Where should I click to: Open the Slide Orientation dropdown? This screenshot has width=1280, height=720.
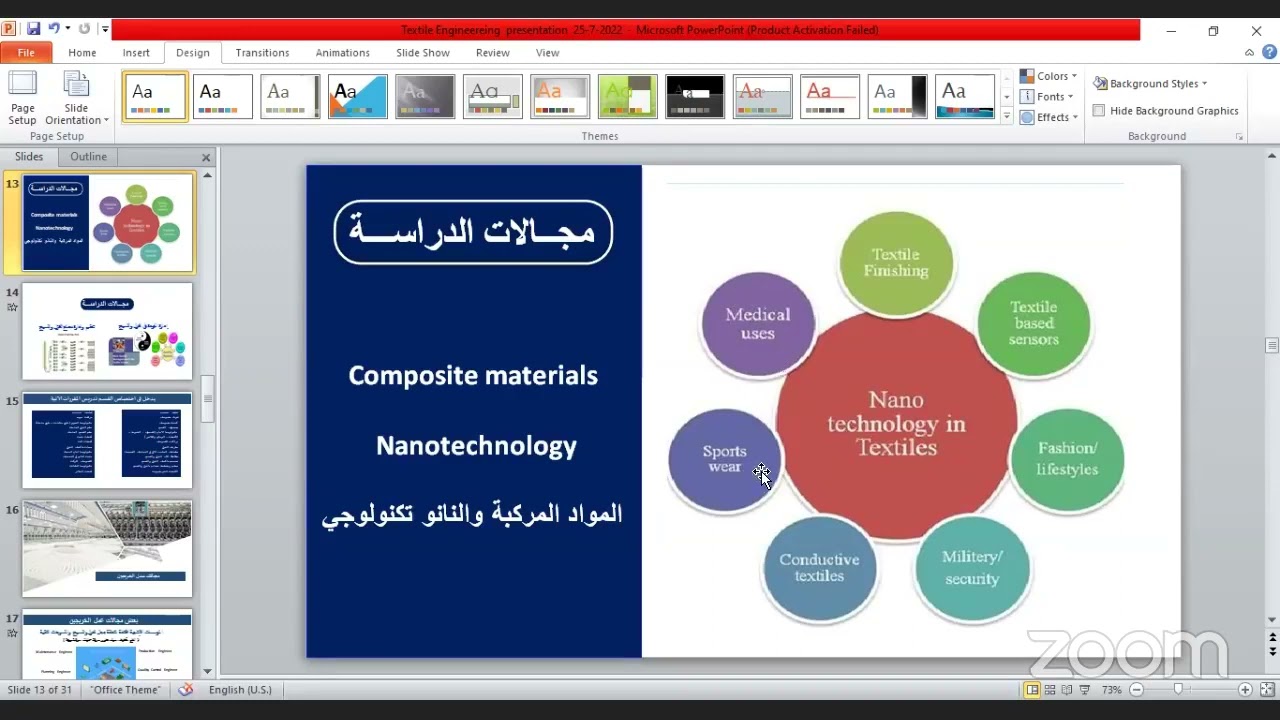(76, 98)
